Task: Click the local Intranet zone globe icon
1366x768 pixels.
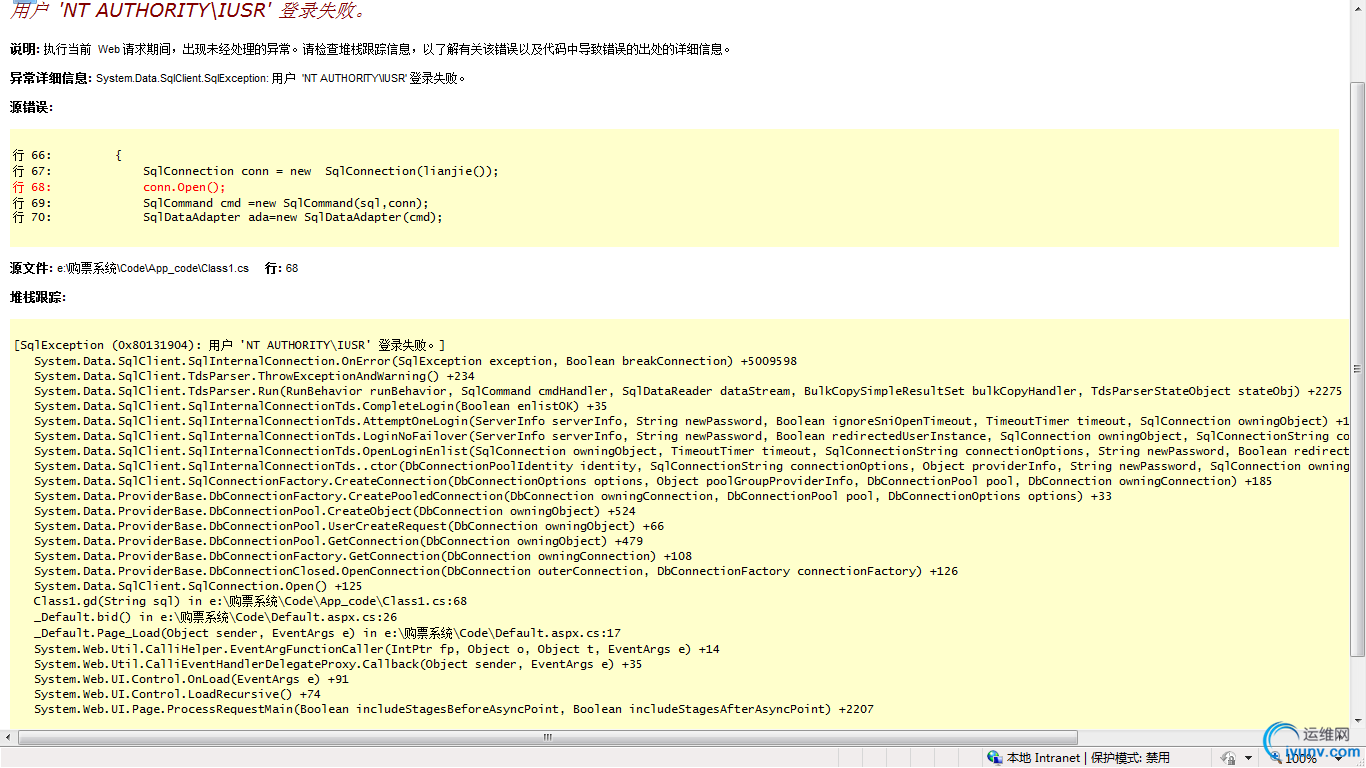Action: click(994, 758)
